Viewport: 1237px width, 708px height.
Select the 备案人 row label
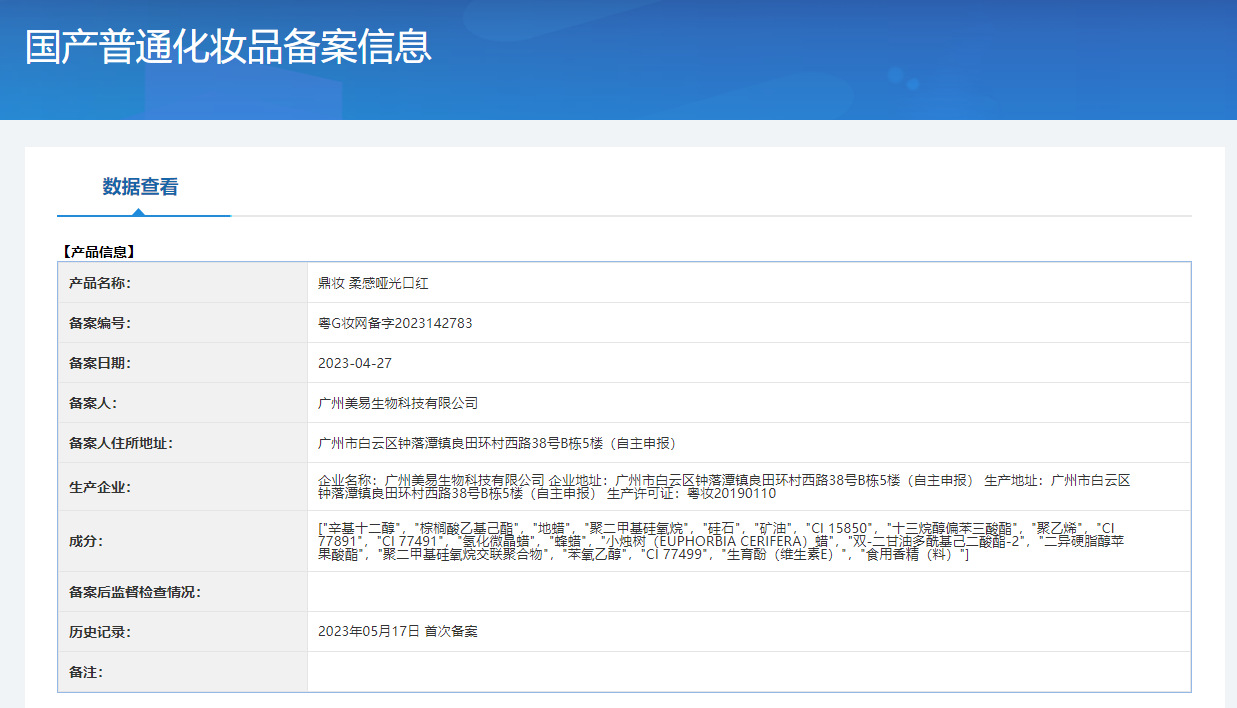click(x=93, y=403)
